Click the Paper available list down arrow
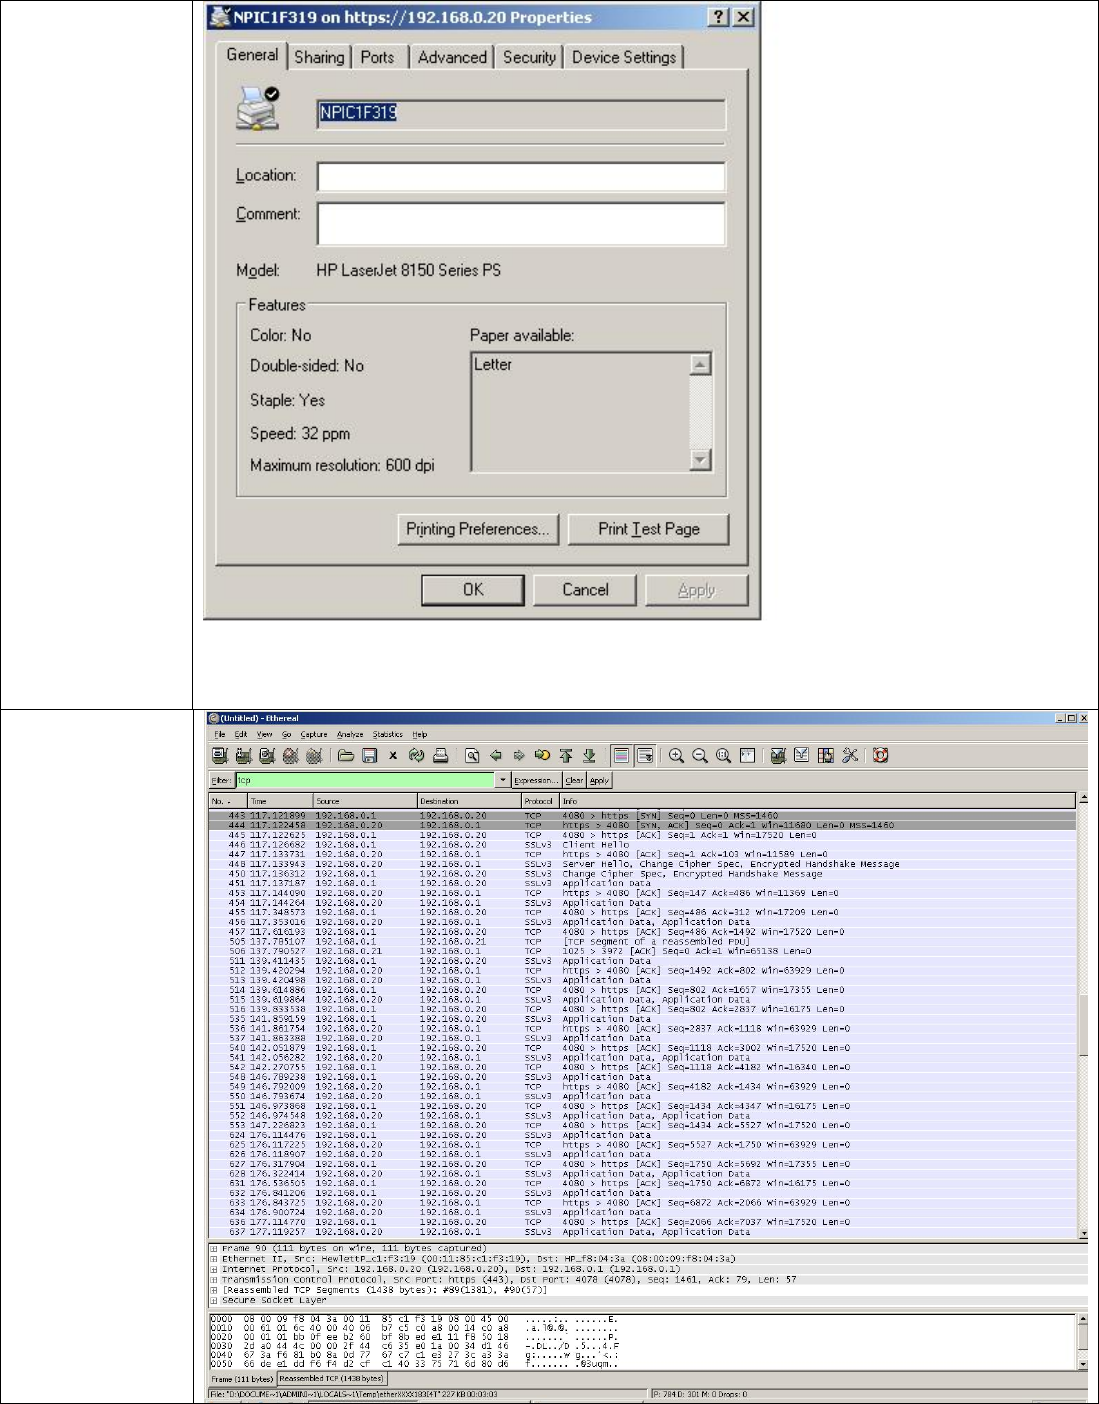 [x=701, y=459]
